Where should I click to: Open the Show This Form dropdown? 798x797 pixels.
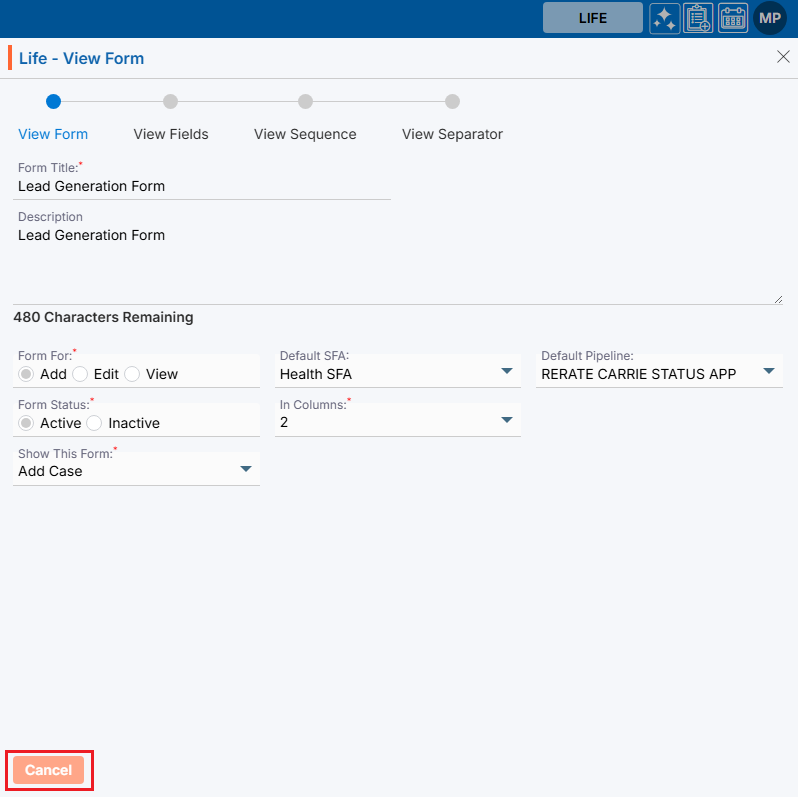pos(245,469)
